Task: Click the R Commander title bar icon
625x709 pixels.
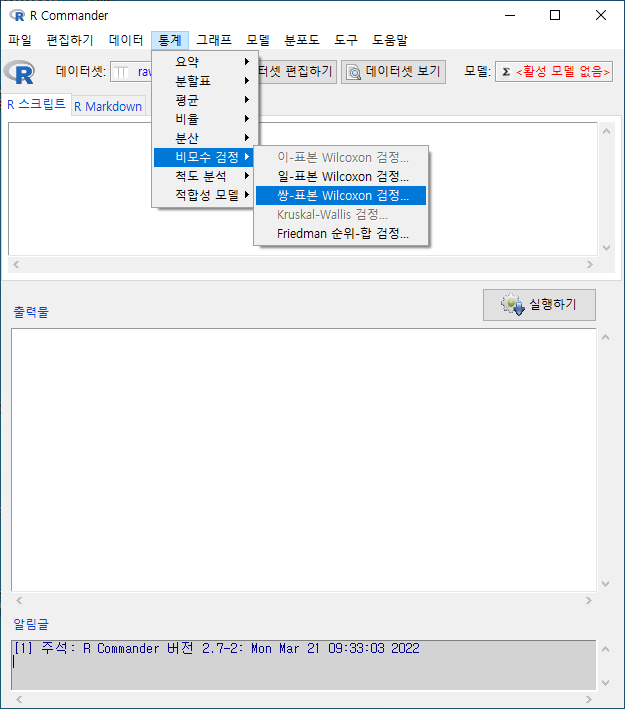Action: (x=17, y=16)
